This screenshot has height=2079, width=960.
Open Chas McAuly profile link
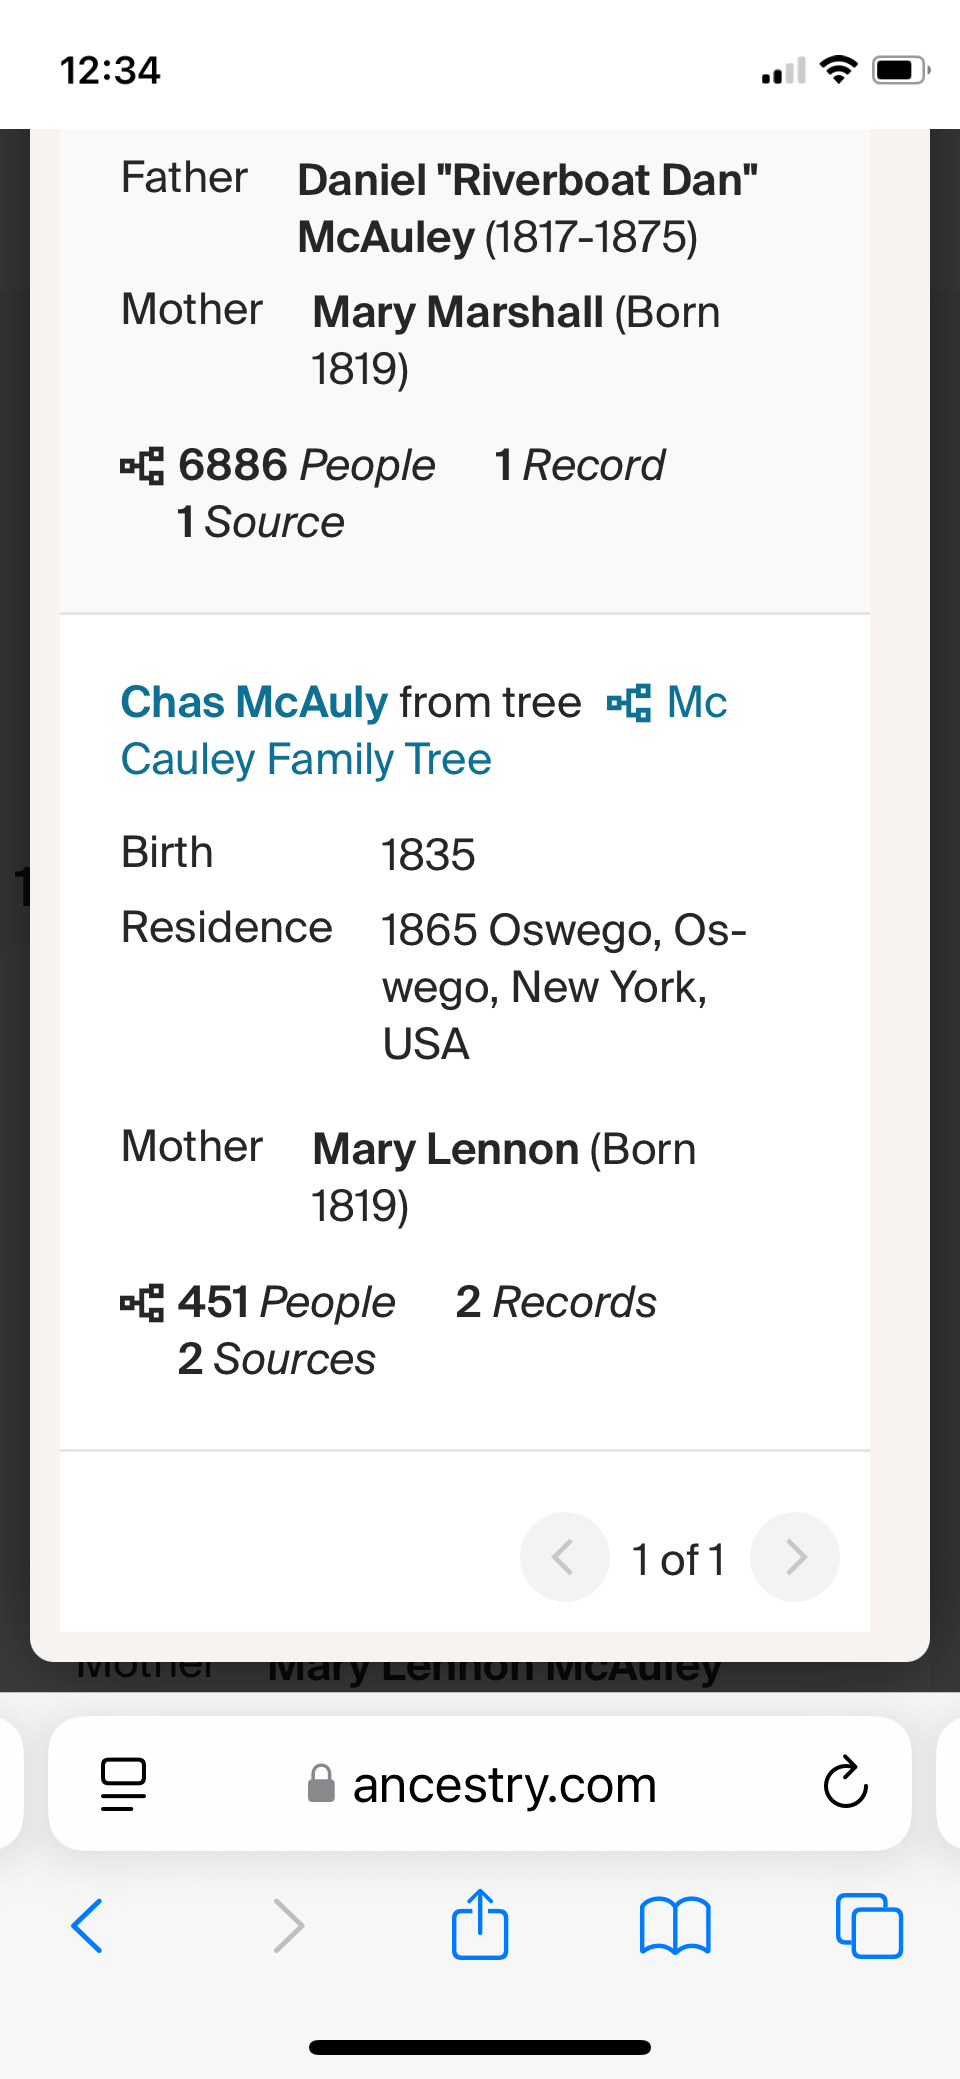pos(254,702)
